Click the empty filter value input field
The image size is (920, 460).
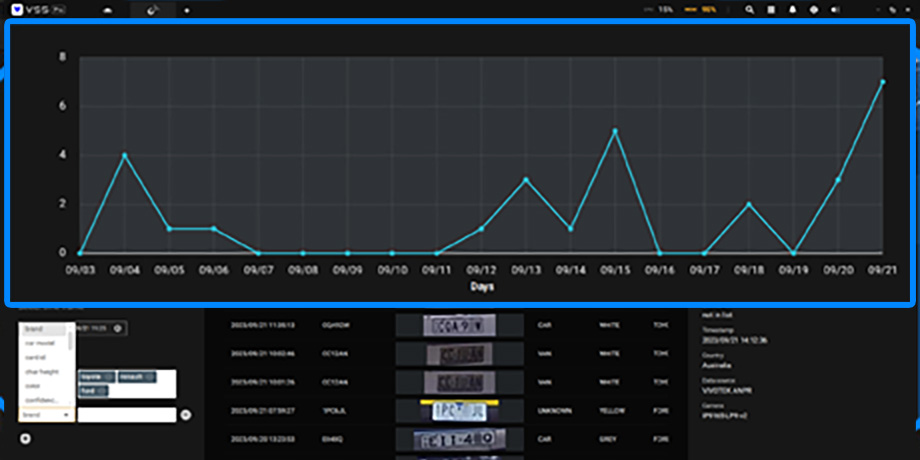pyautogui.click(x=127, y=414)
